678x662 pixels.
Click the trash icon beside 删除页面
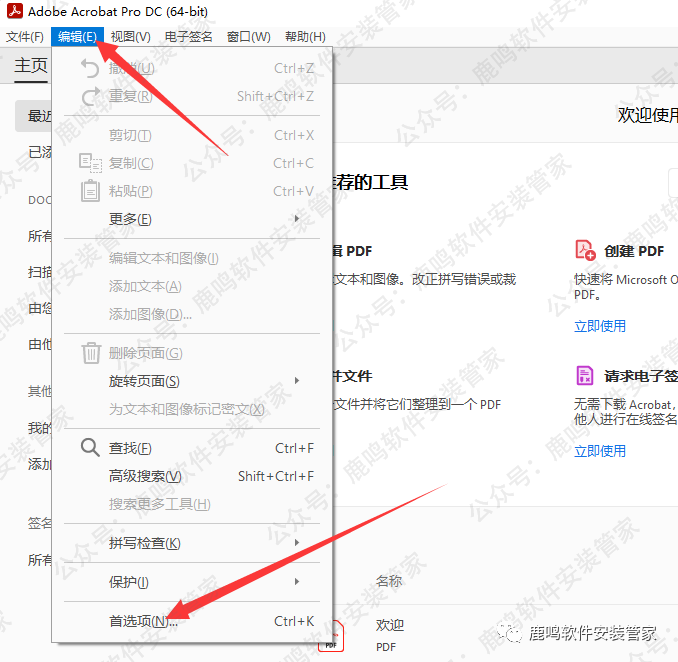[x=90, y=353]
